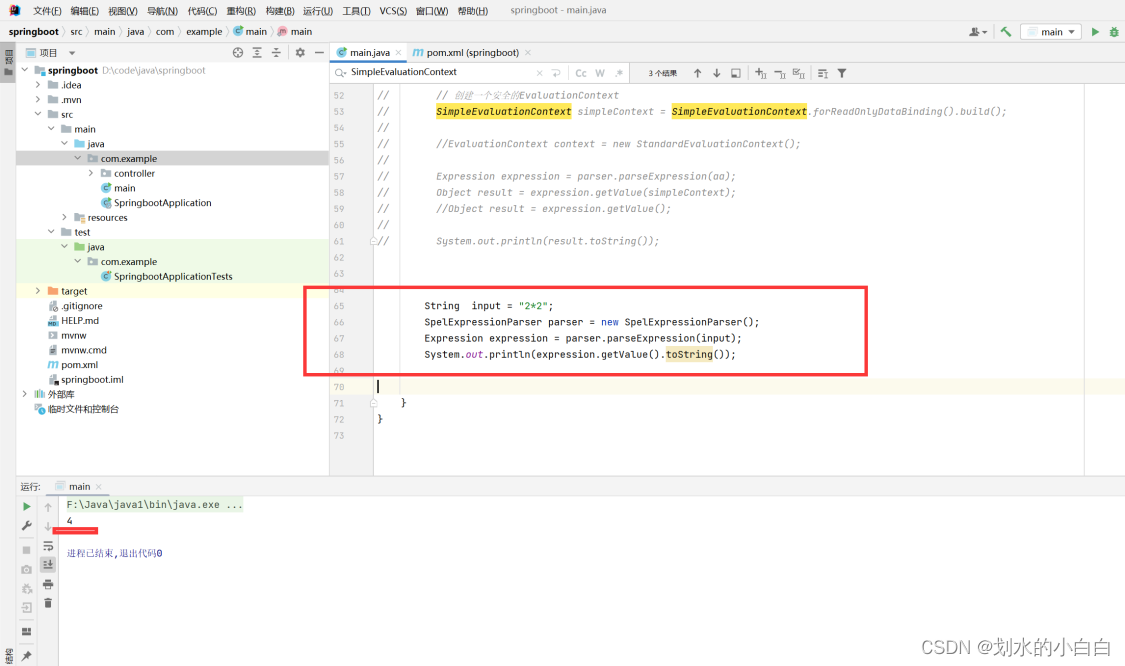Open the 帮助(H) menu
Image resolution: width=1125 pixels, height=666 pixels.
(473, 11)
